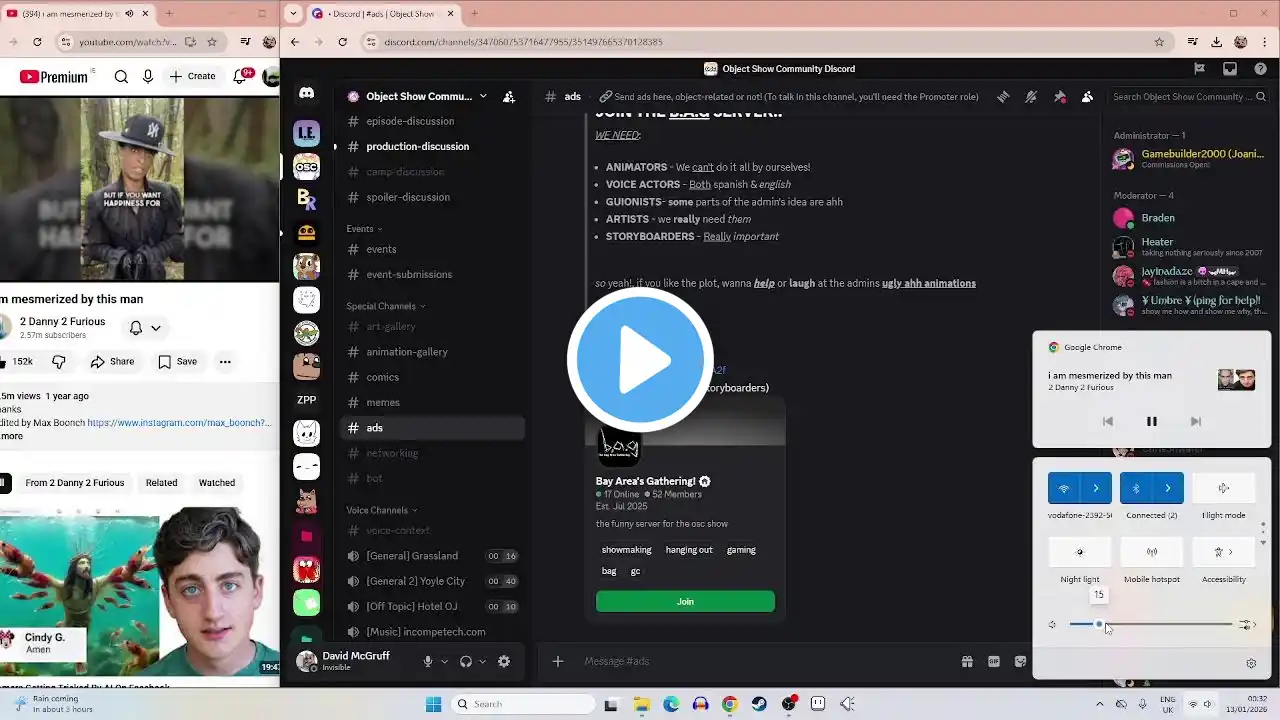The height and width of the screenshot is (720, 1280).
Task: Open 2 Danny 2 Furious channel link
Action: 62,322
